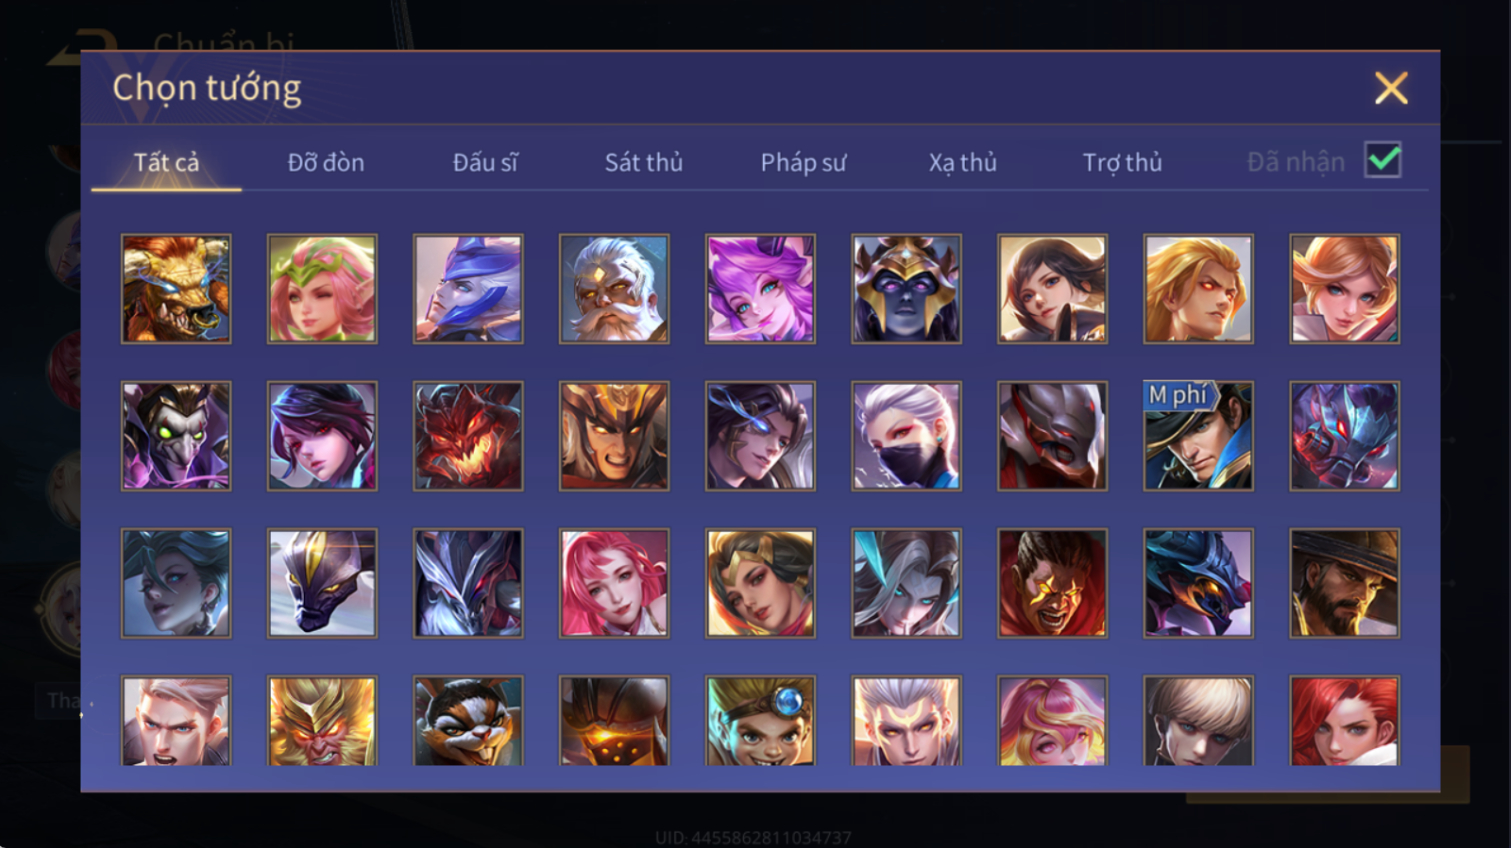
Task: Choose the masked white-haired ninja hero
Action: 906,436
